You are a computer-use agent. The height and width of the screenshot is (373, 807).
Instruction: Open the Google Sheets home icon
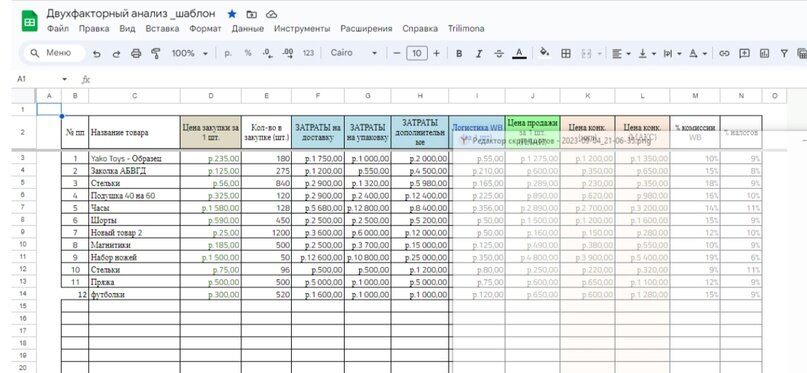click(x=29, y=21)
